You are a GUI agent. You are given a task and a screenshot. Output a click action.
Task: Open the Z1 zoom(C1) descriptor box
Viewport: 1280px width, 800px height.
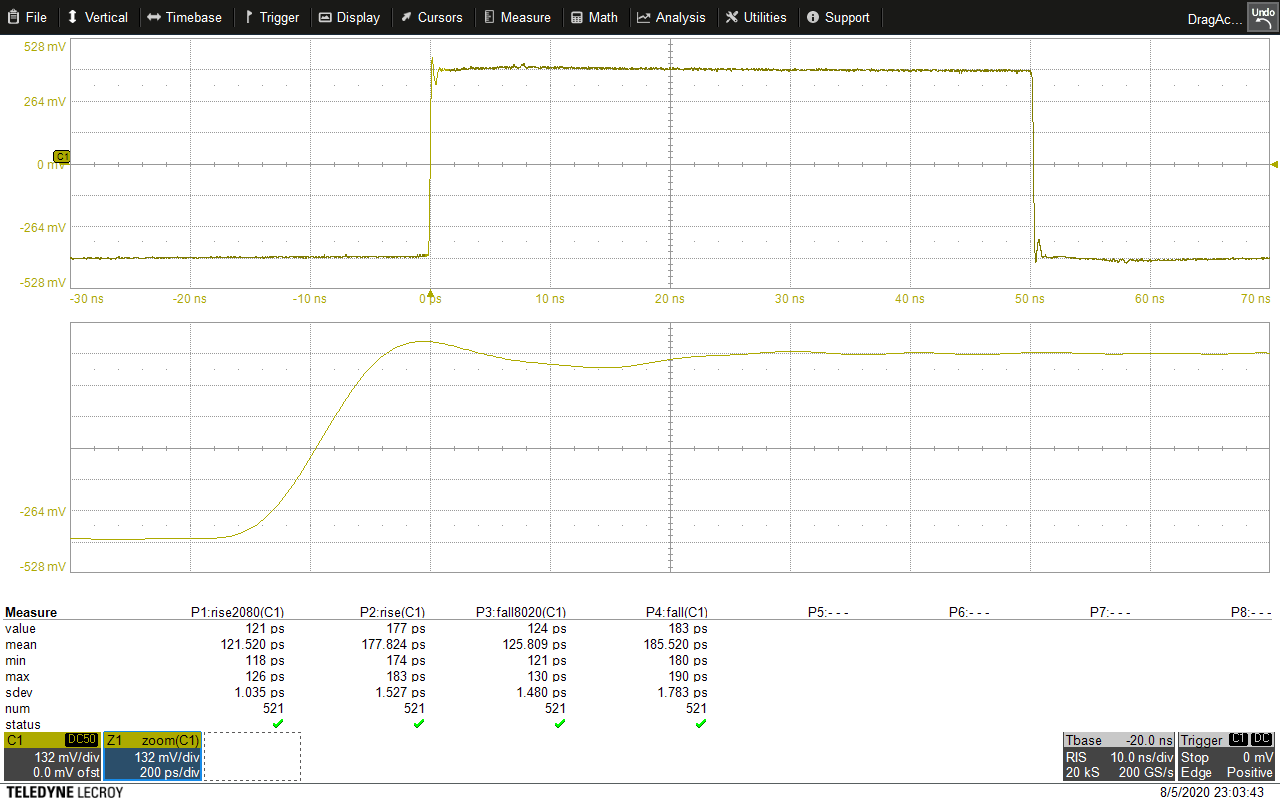153,756
